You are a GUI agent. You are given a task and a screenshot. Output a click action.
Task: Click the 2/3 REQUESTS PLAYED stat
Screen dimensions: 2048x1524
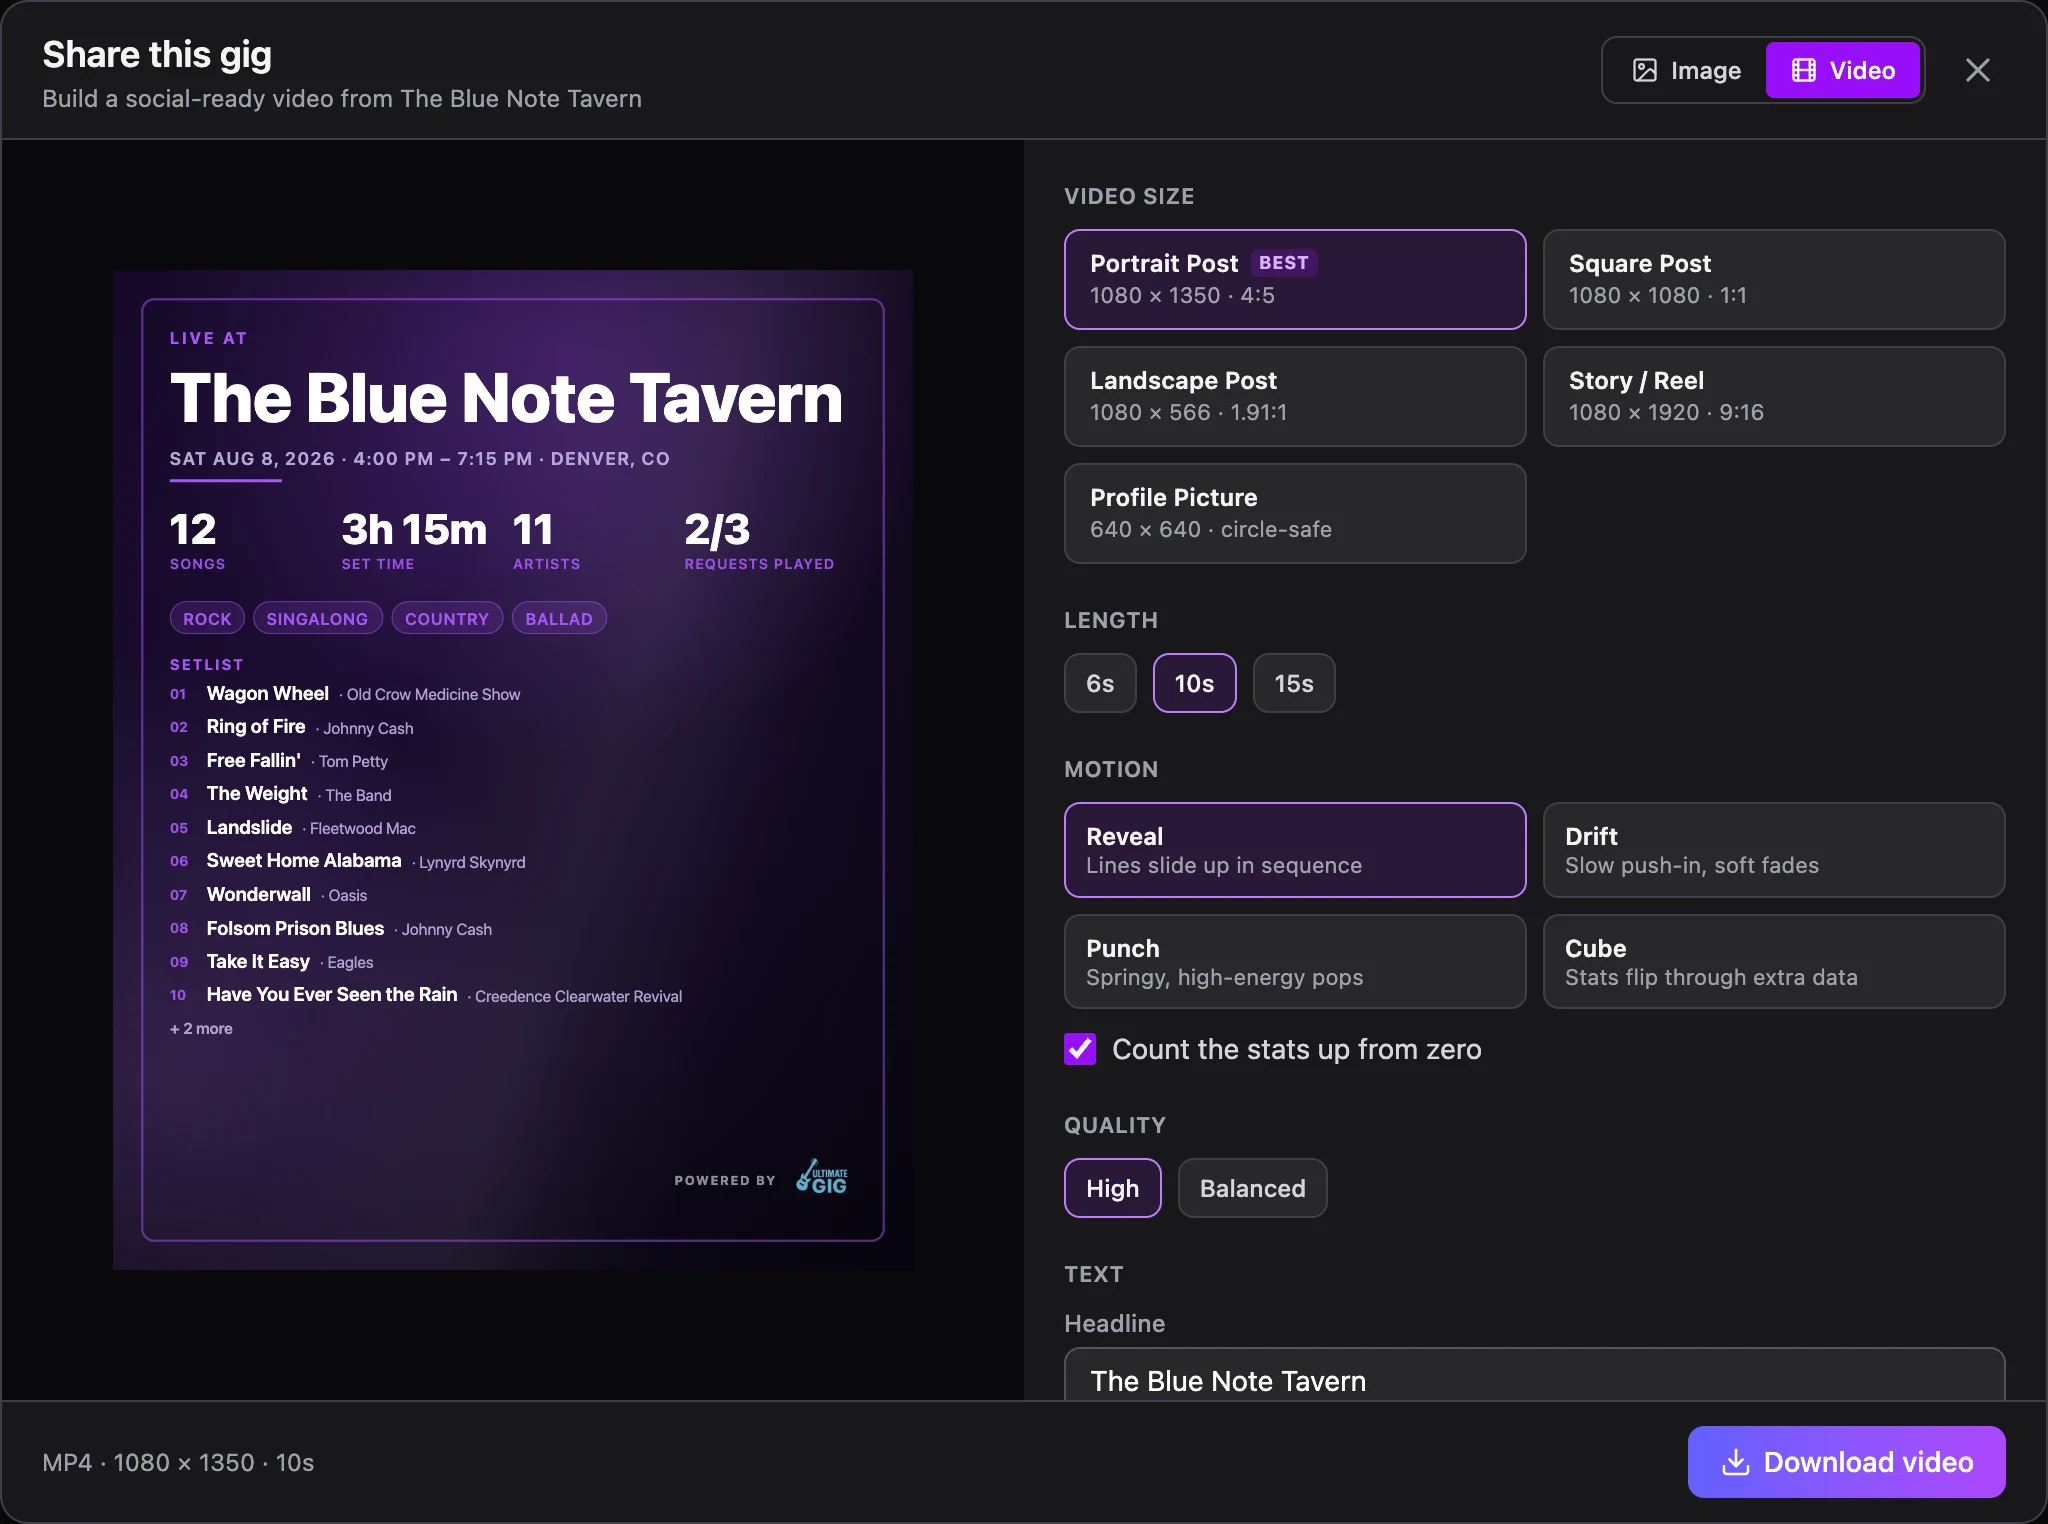click(x=759, y=540)
